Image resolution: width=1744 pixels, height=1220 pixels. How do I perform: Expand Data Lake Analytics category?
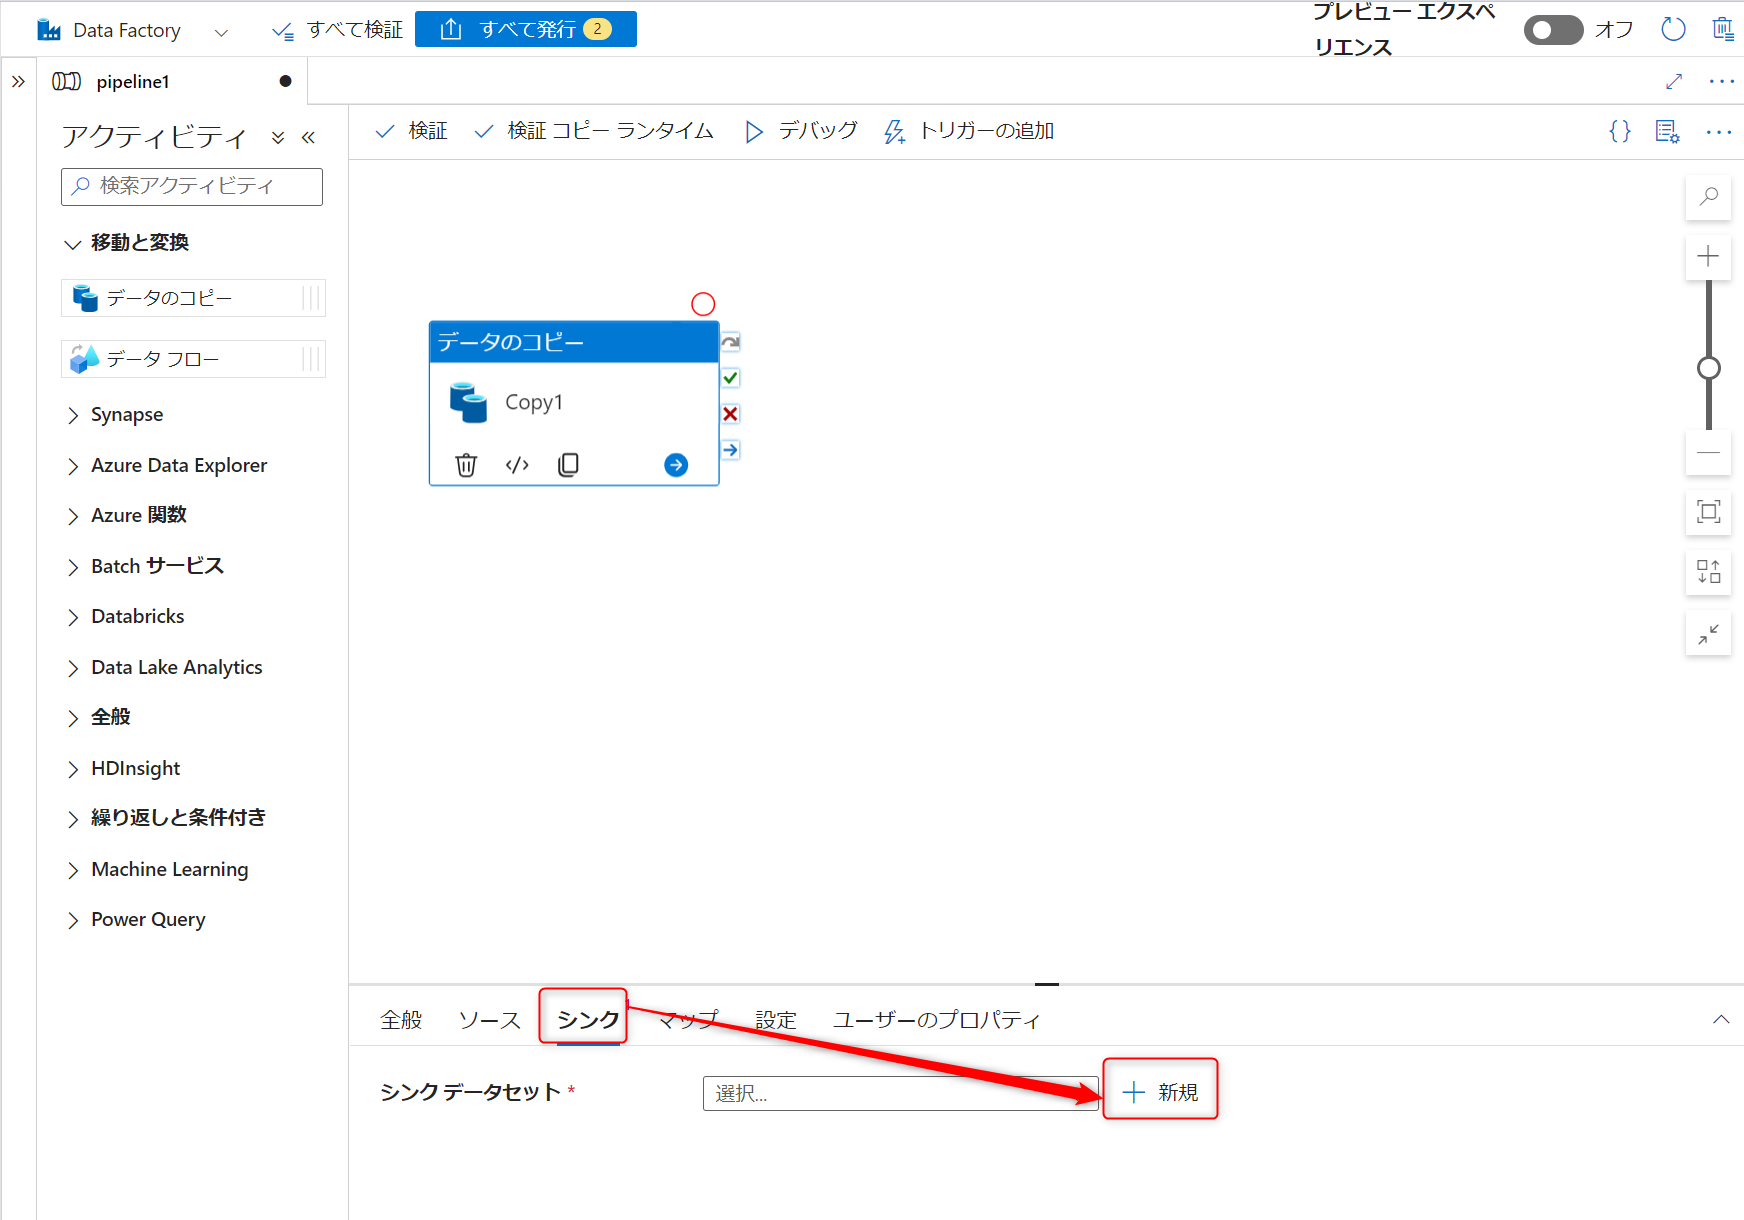pyautogui.click(x=177, y=668)
